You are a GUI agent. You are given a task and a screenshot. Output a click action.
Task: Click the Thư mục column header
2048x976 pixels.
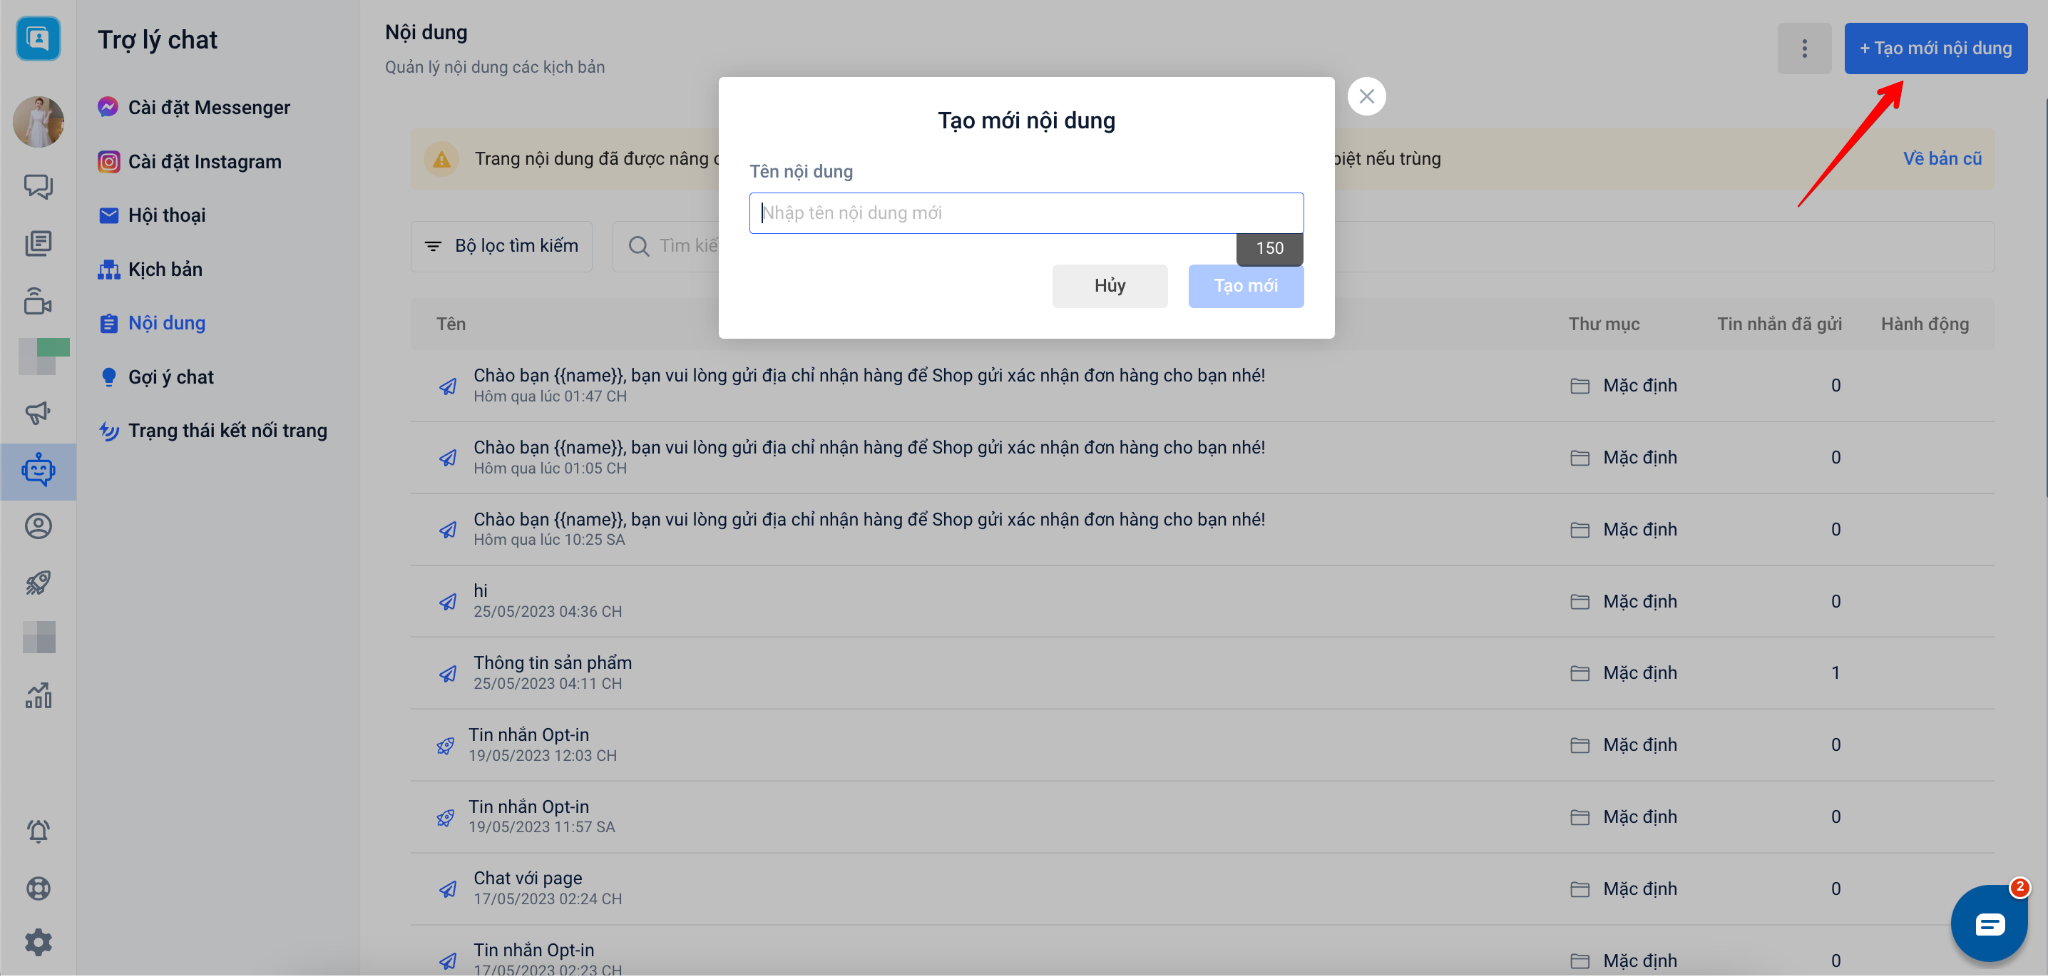click(x=1604, y=324)
